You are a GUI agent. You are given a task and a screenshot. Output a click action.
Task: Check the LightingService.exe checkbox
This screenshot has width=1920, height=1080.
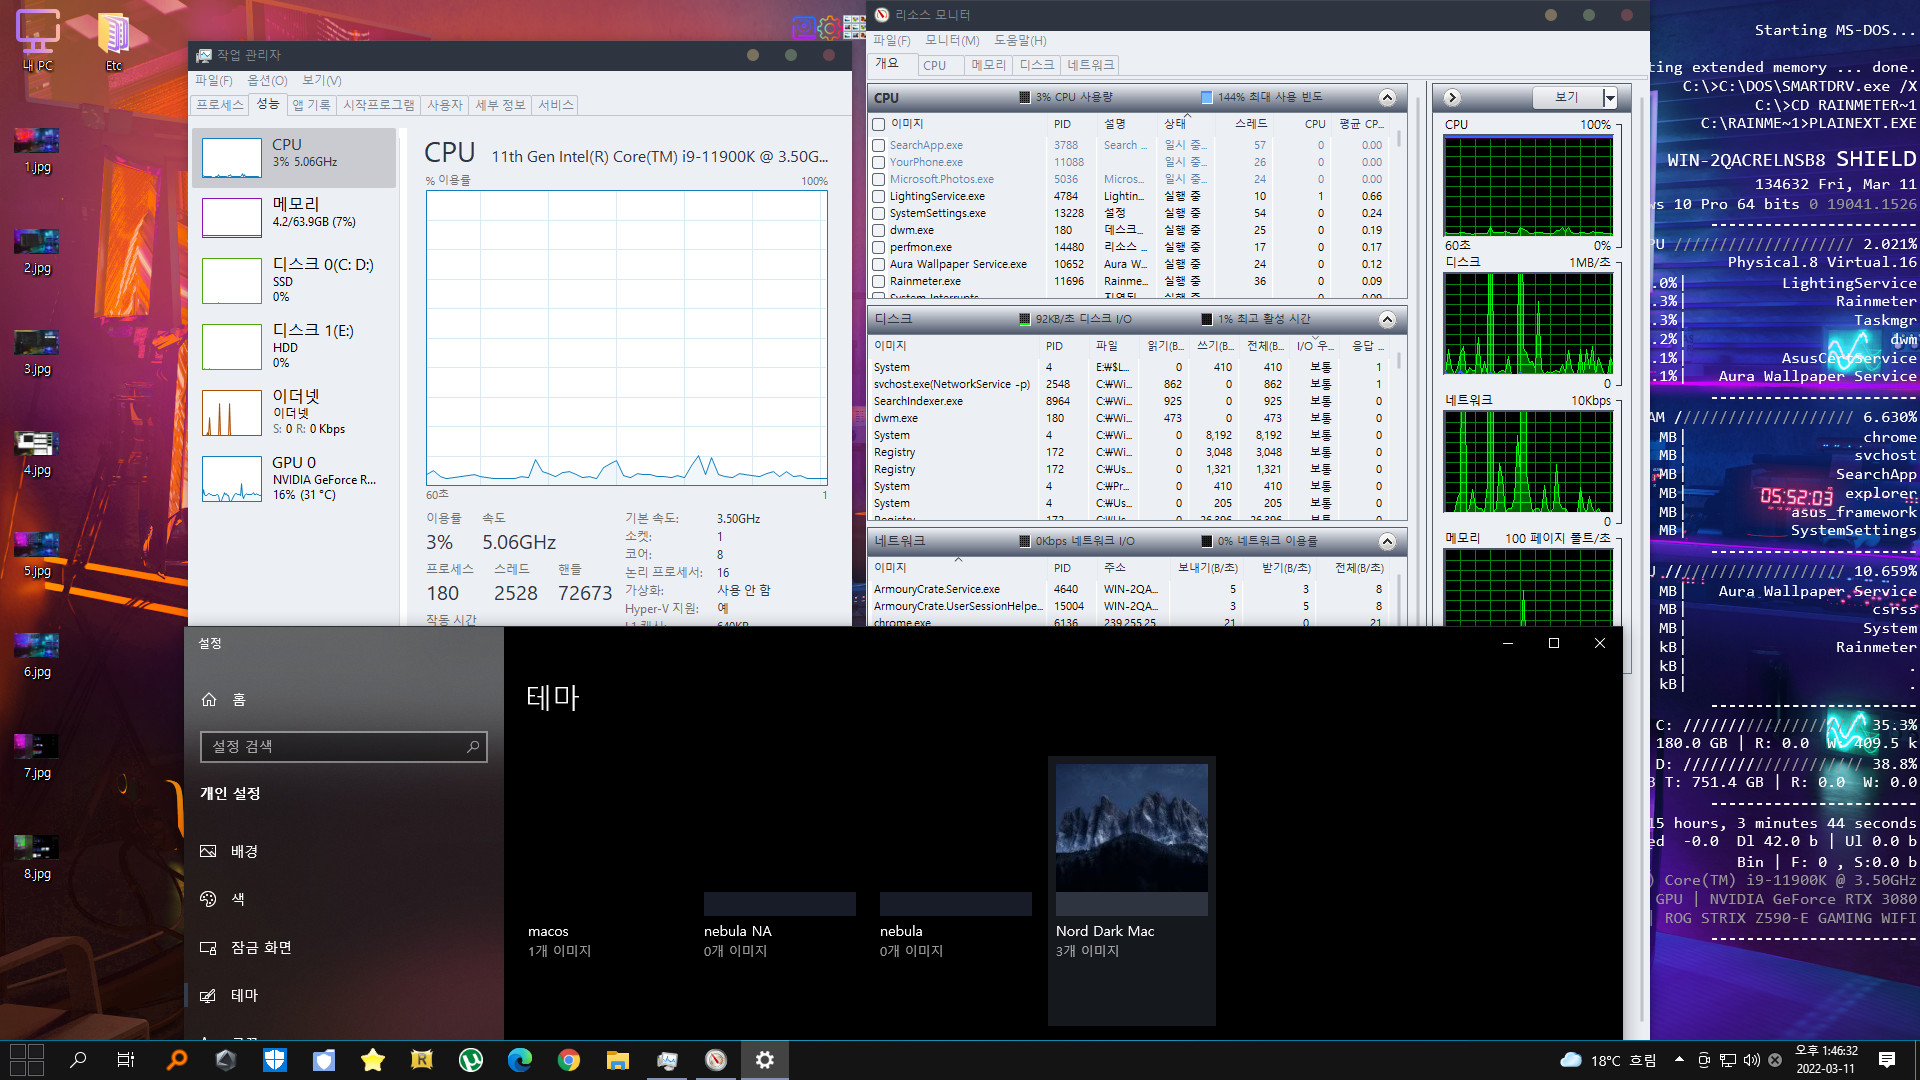pos(878,196)
